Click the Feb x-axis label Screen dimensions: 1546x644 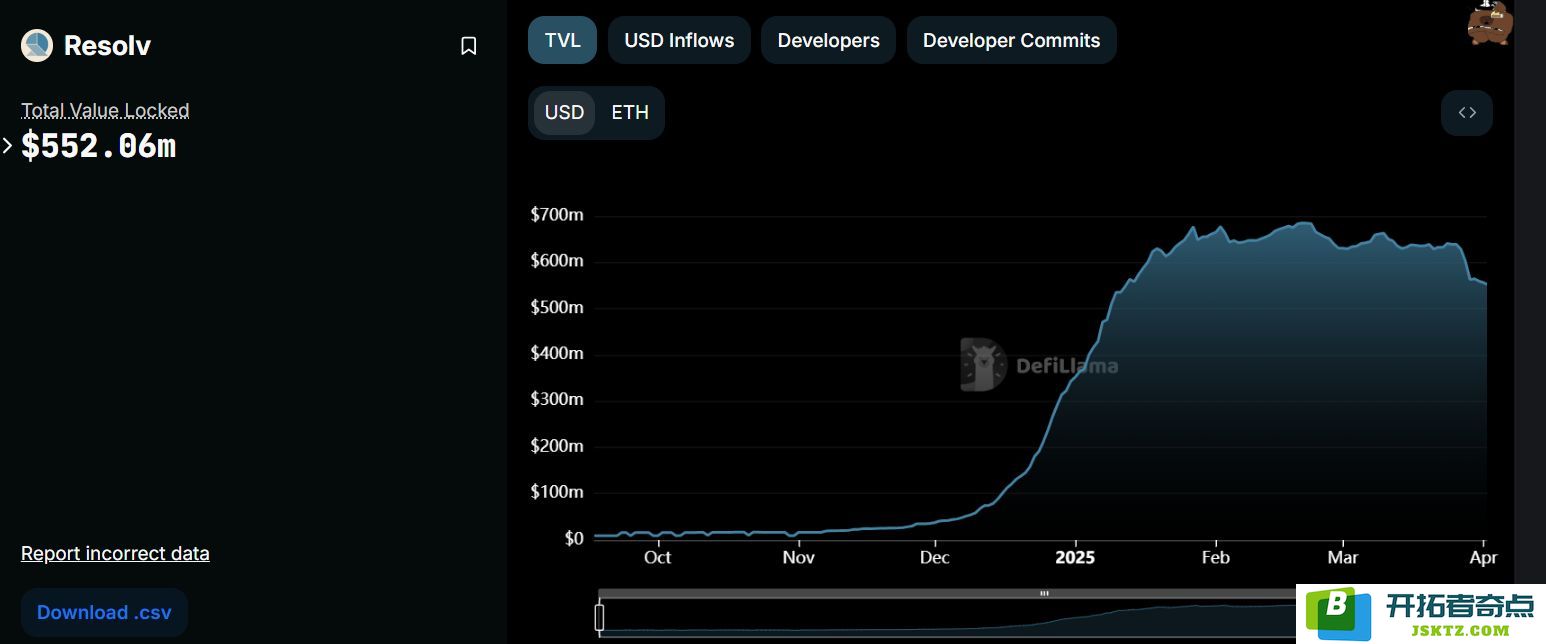[1215, 557]
